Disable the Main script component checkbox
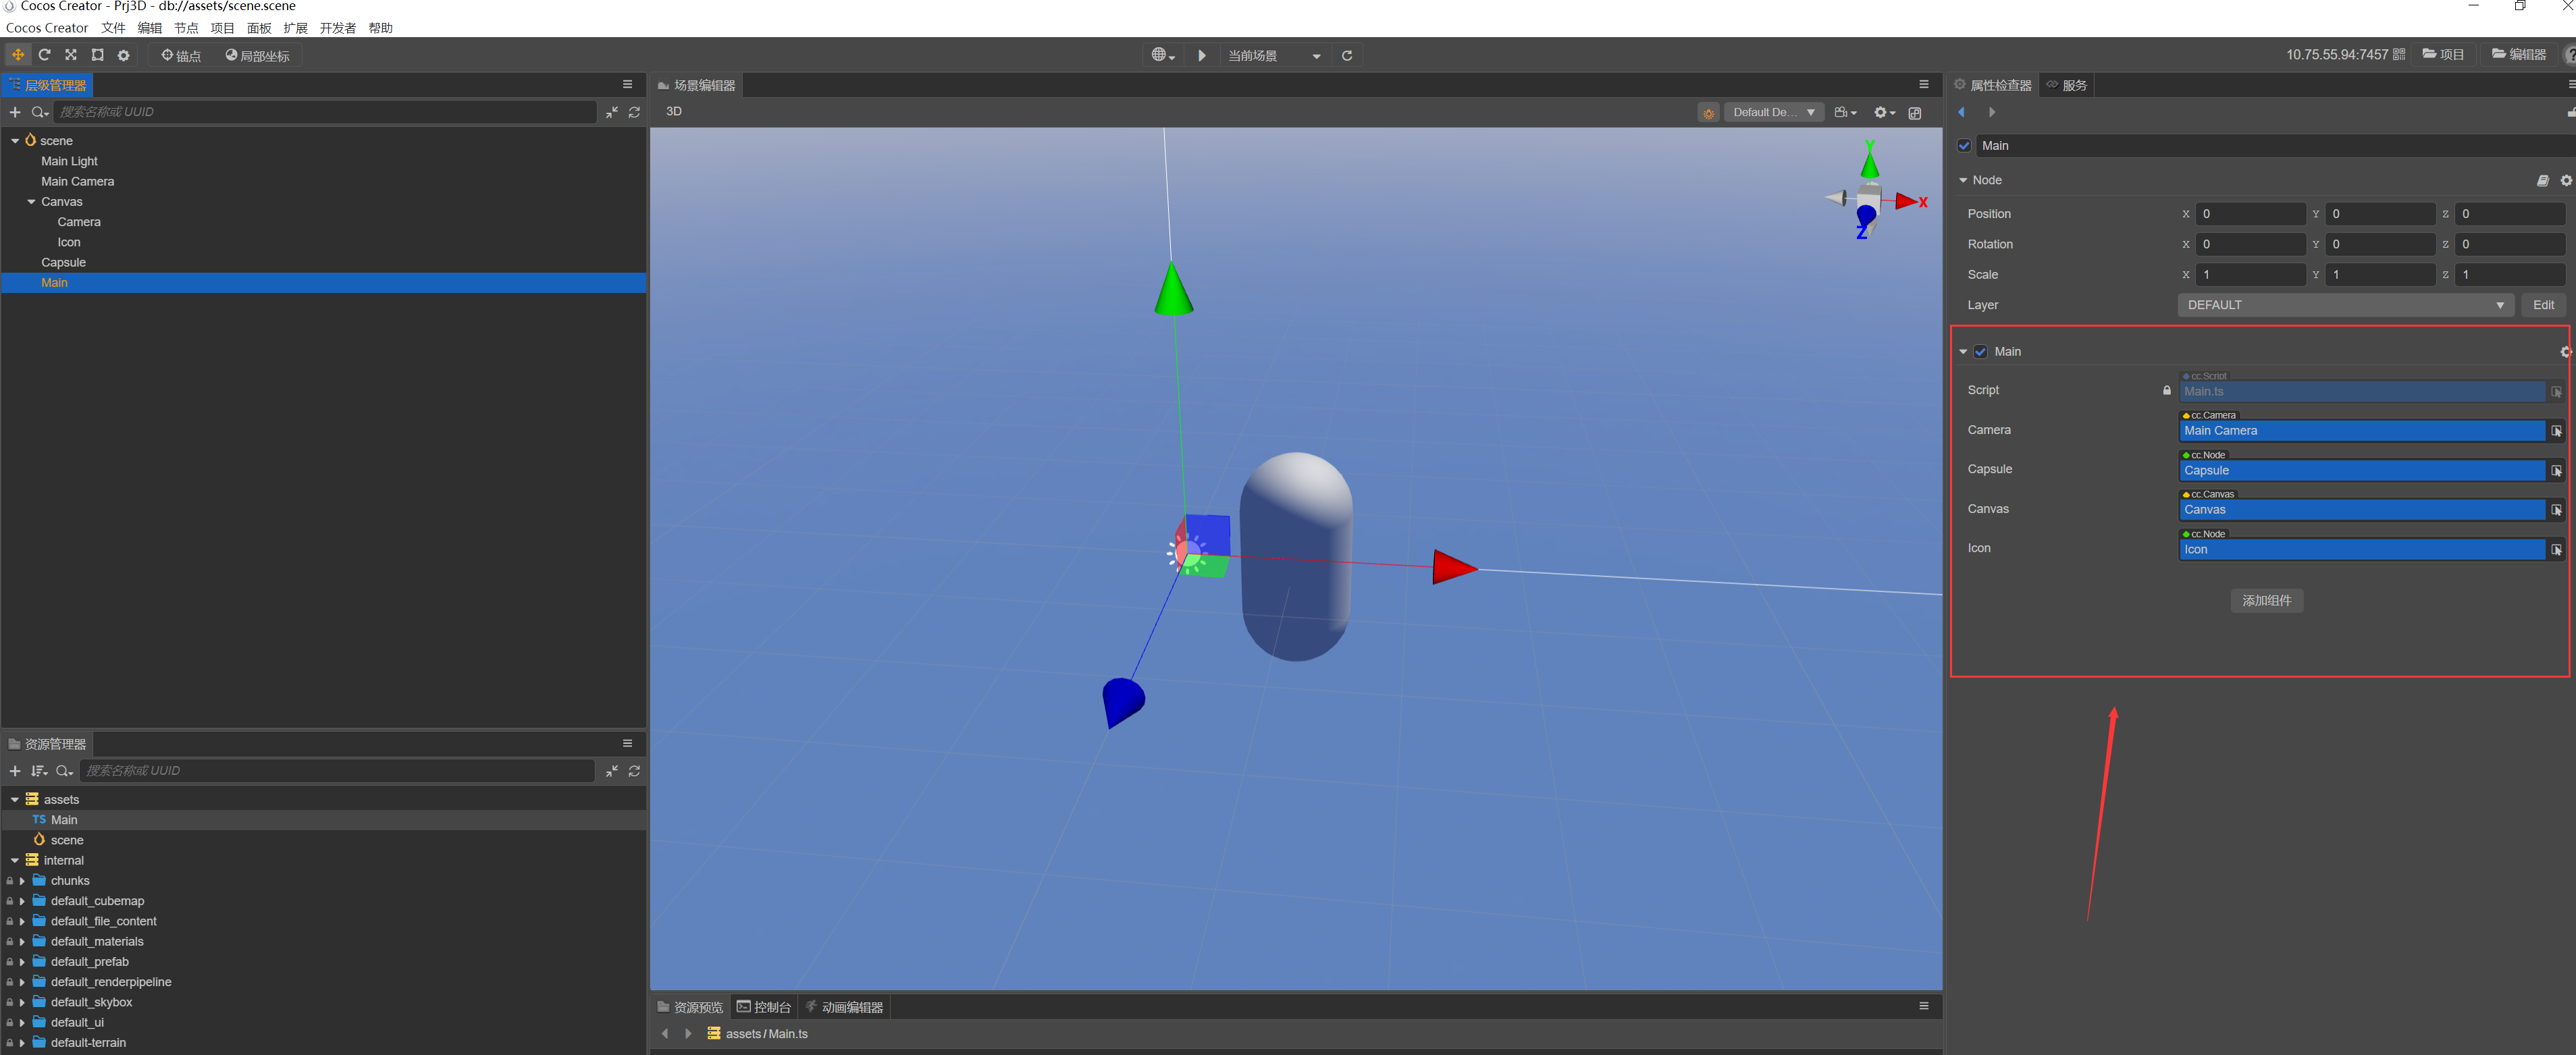Image resolution: width=2576 pixels, height=1055 pixels. (1980, 352)
